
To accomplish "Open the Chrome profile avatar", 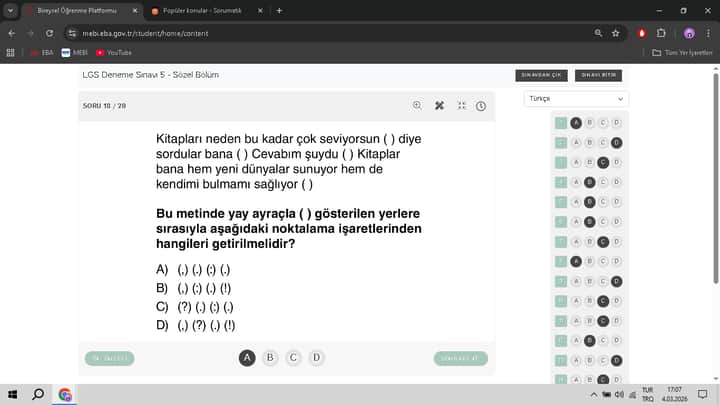I will click(x=689, y=33).
